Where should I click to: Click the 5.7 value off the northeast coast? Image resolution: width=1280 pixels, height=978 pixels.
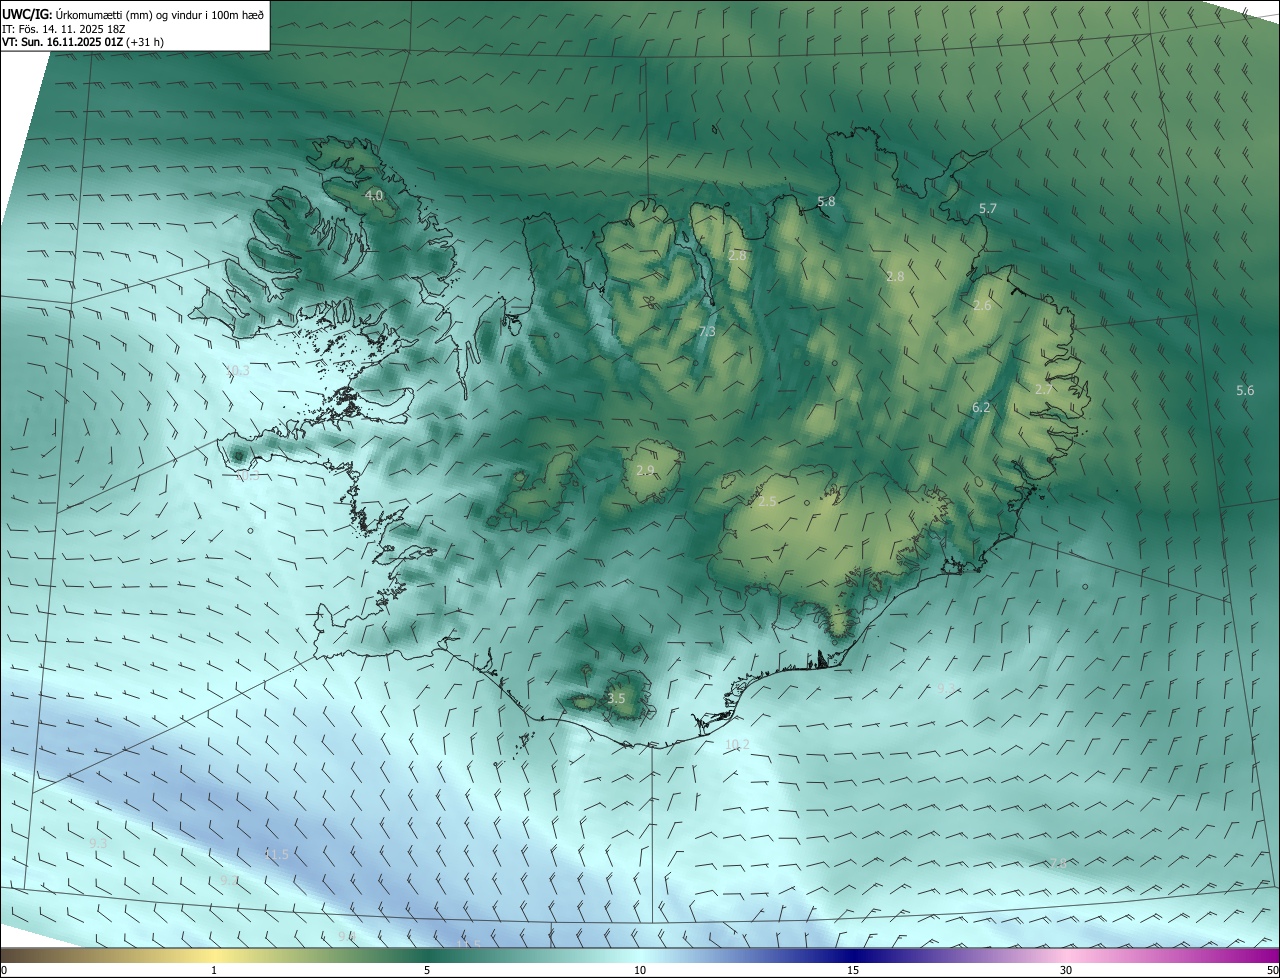(988, 209)
